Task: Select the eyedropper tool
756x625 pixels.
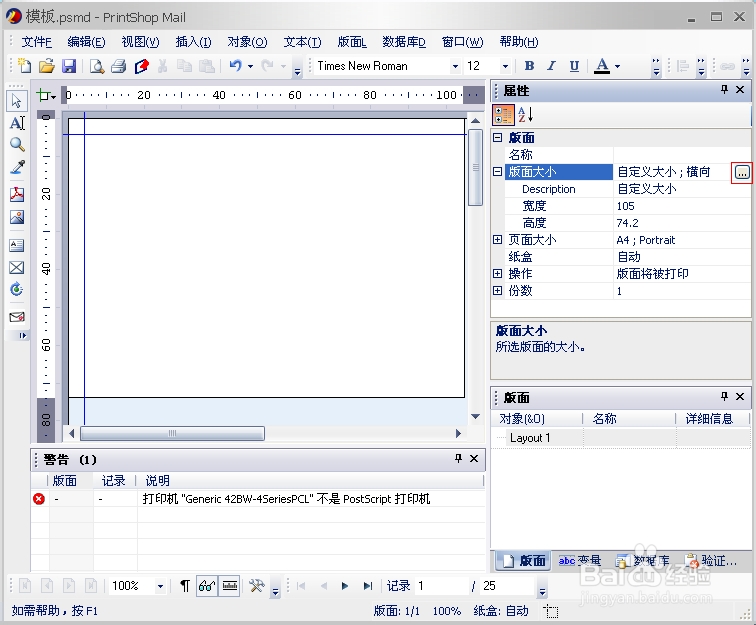Action: point(16,167)
